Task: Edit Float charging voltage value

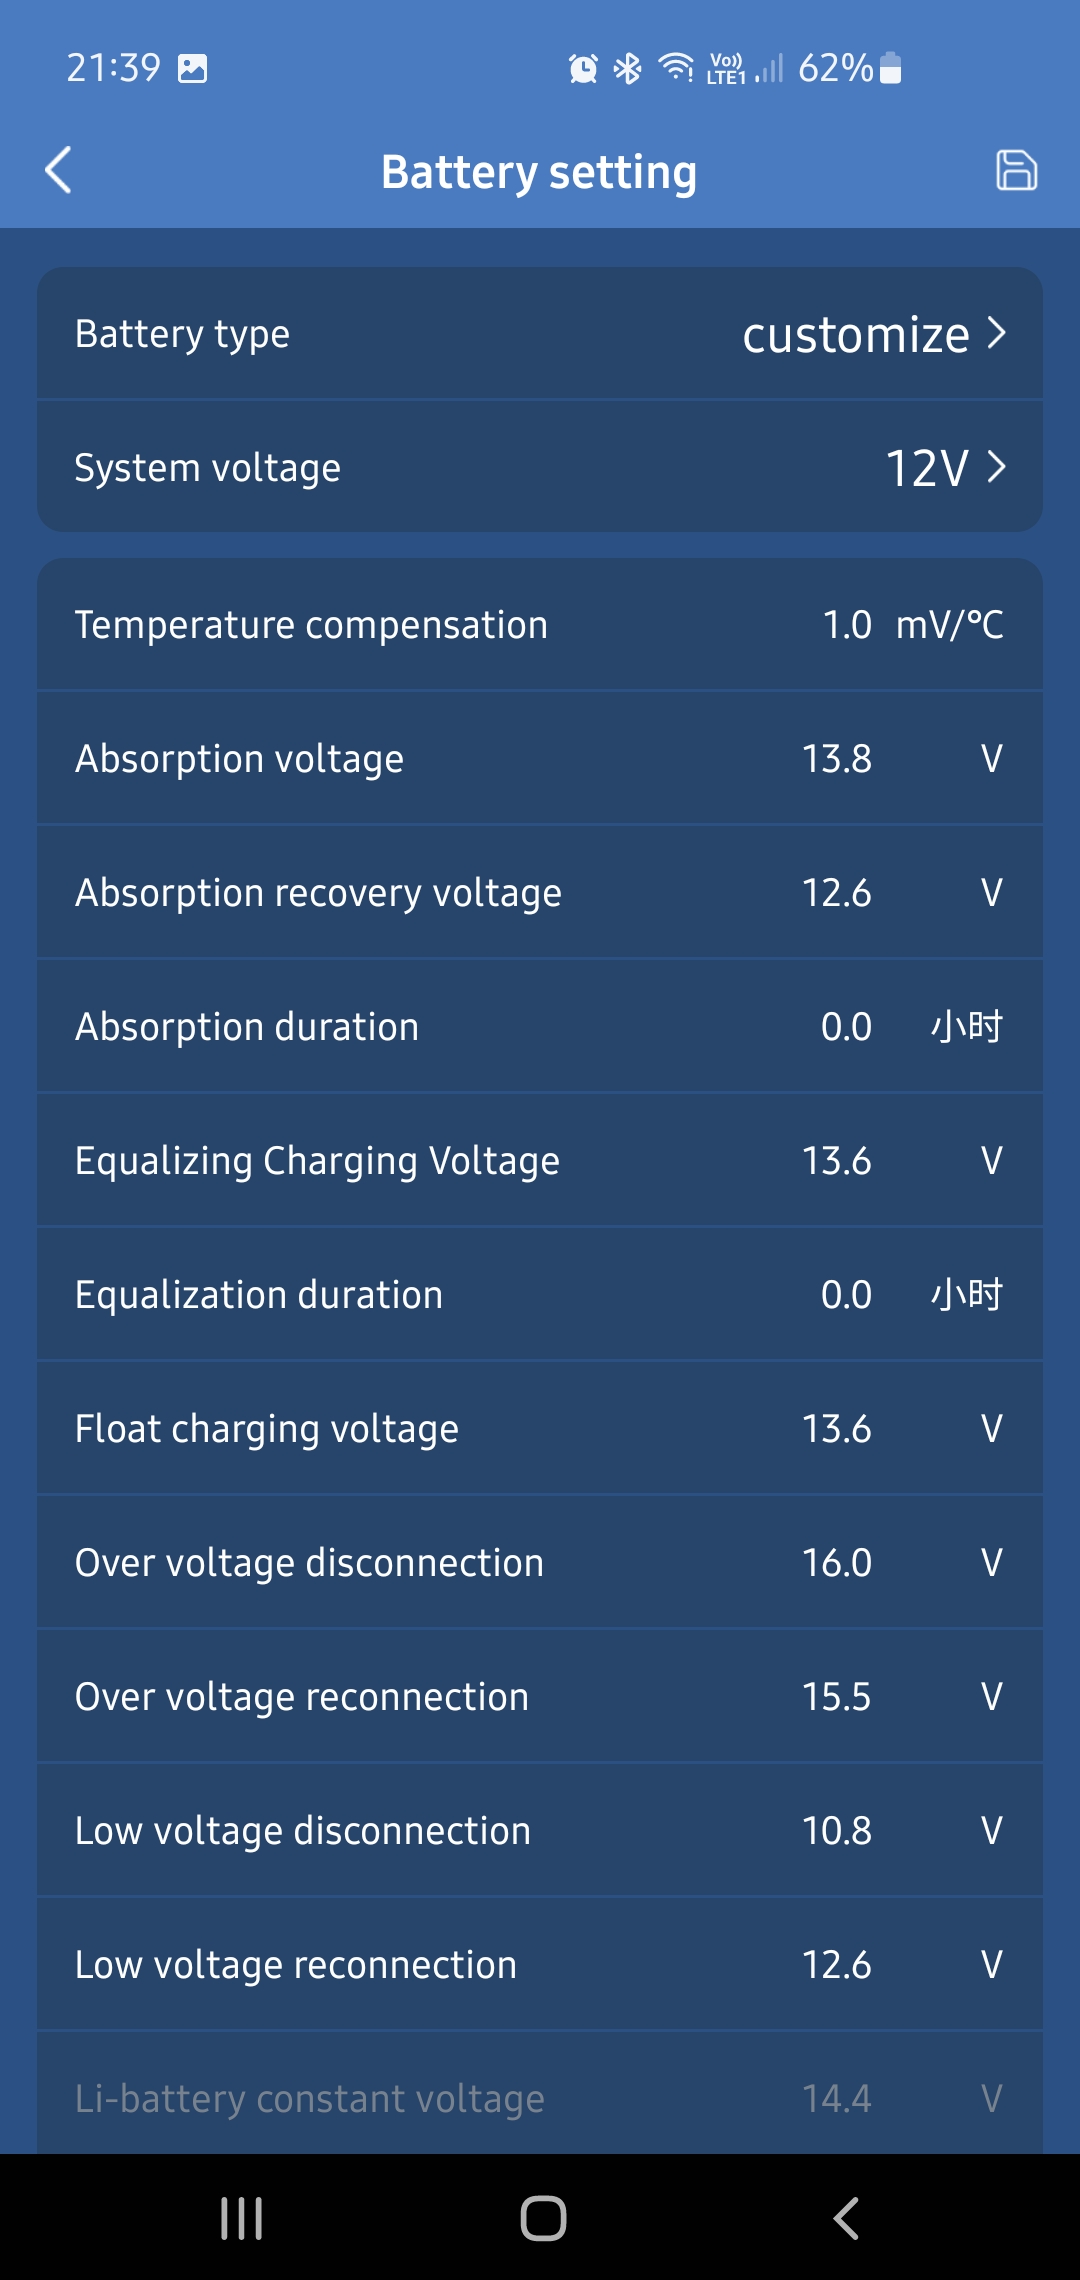Action: click(x=837, y=1429)
